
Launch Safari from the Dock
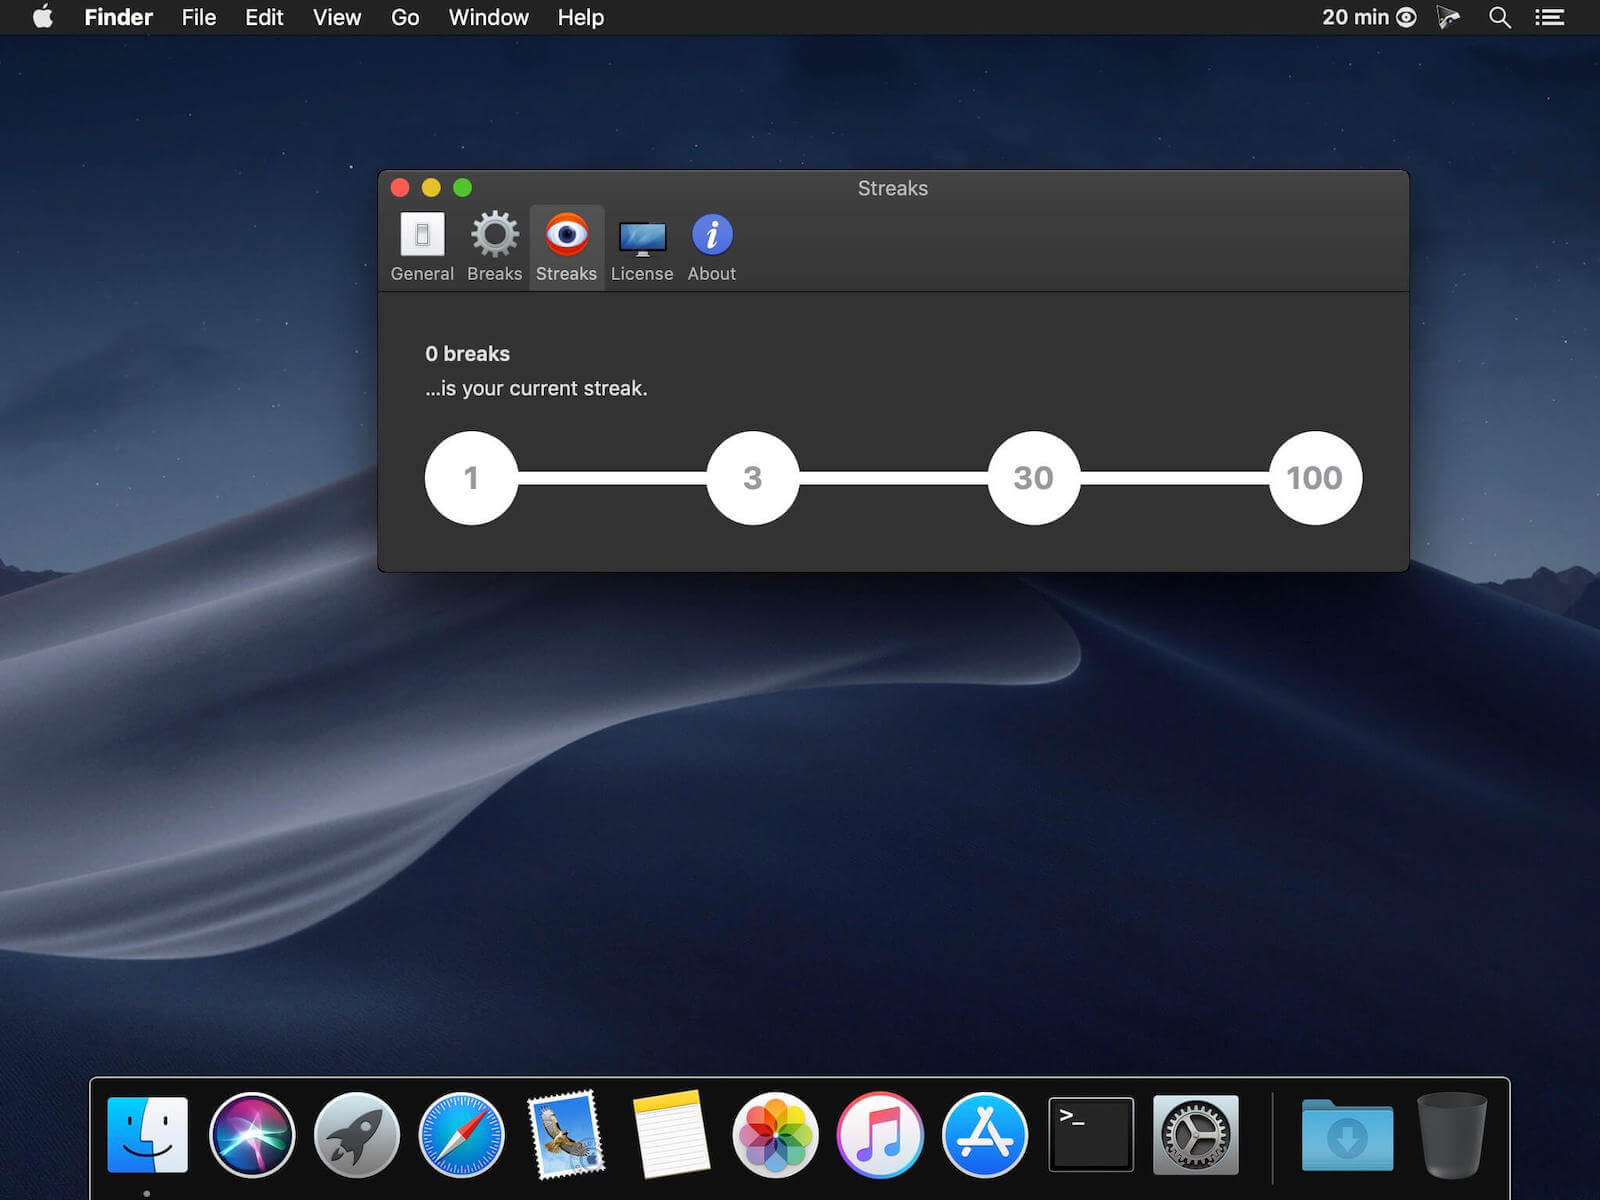461,1135
